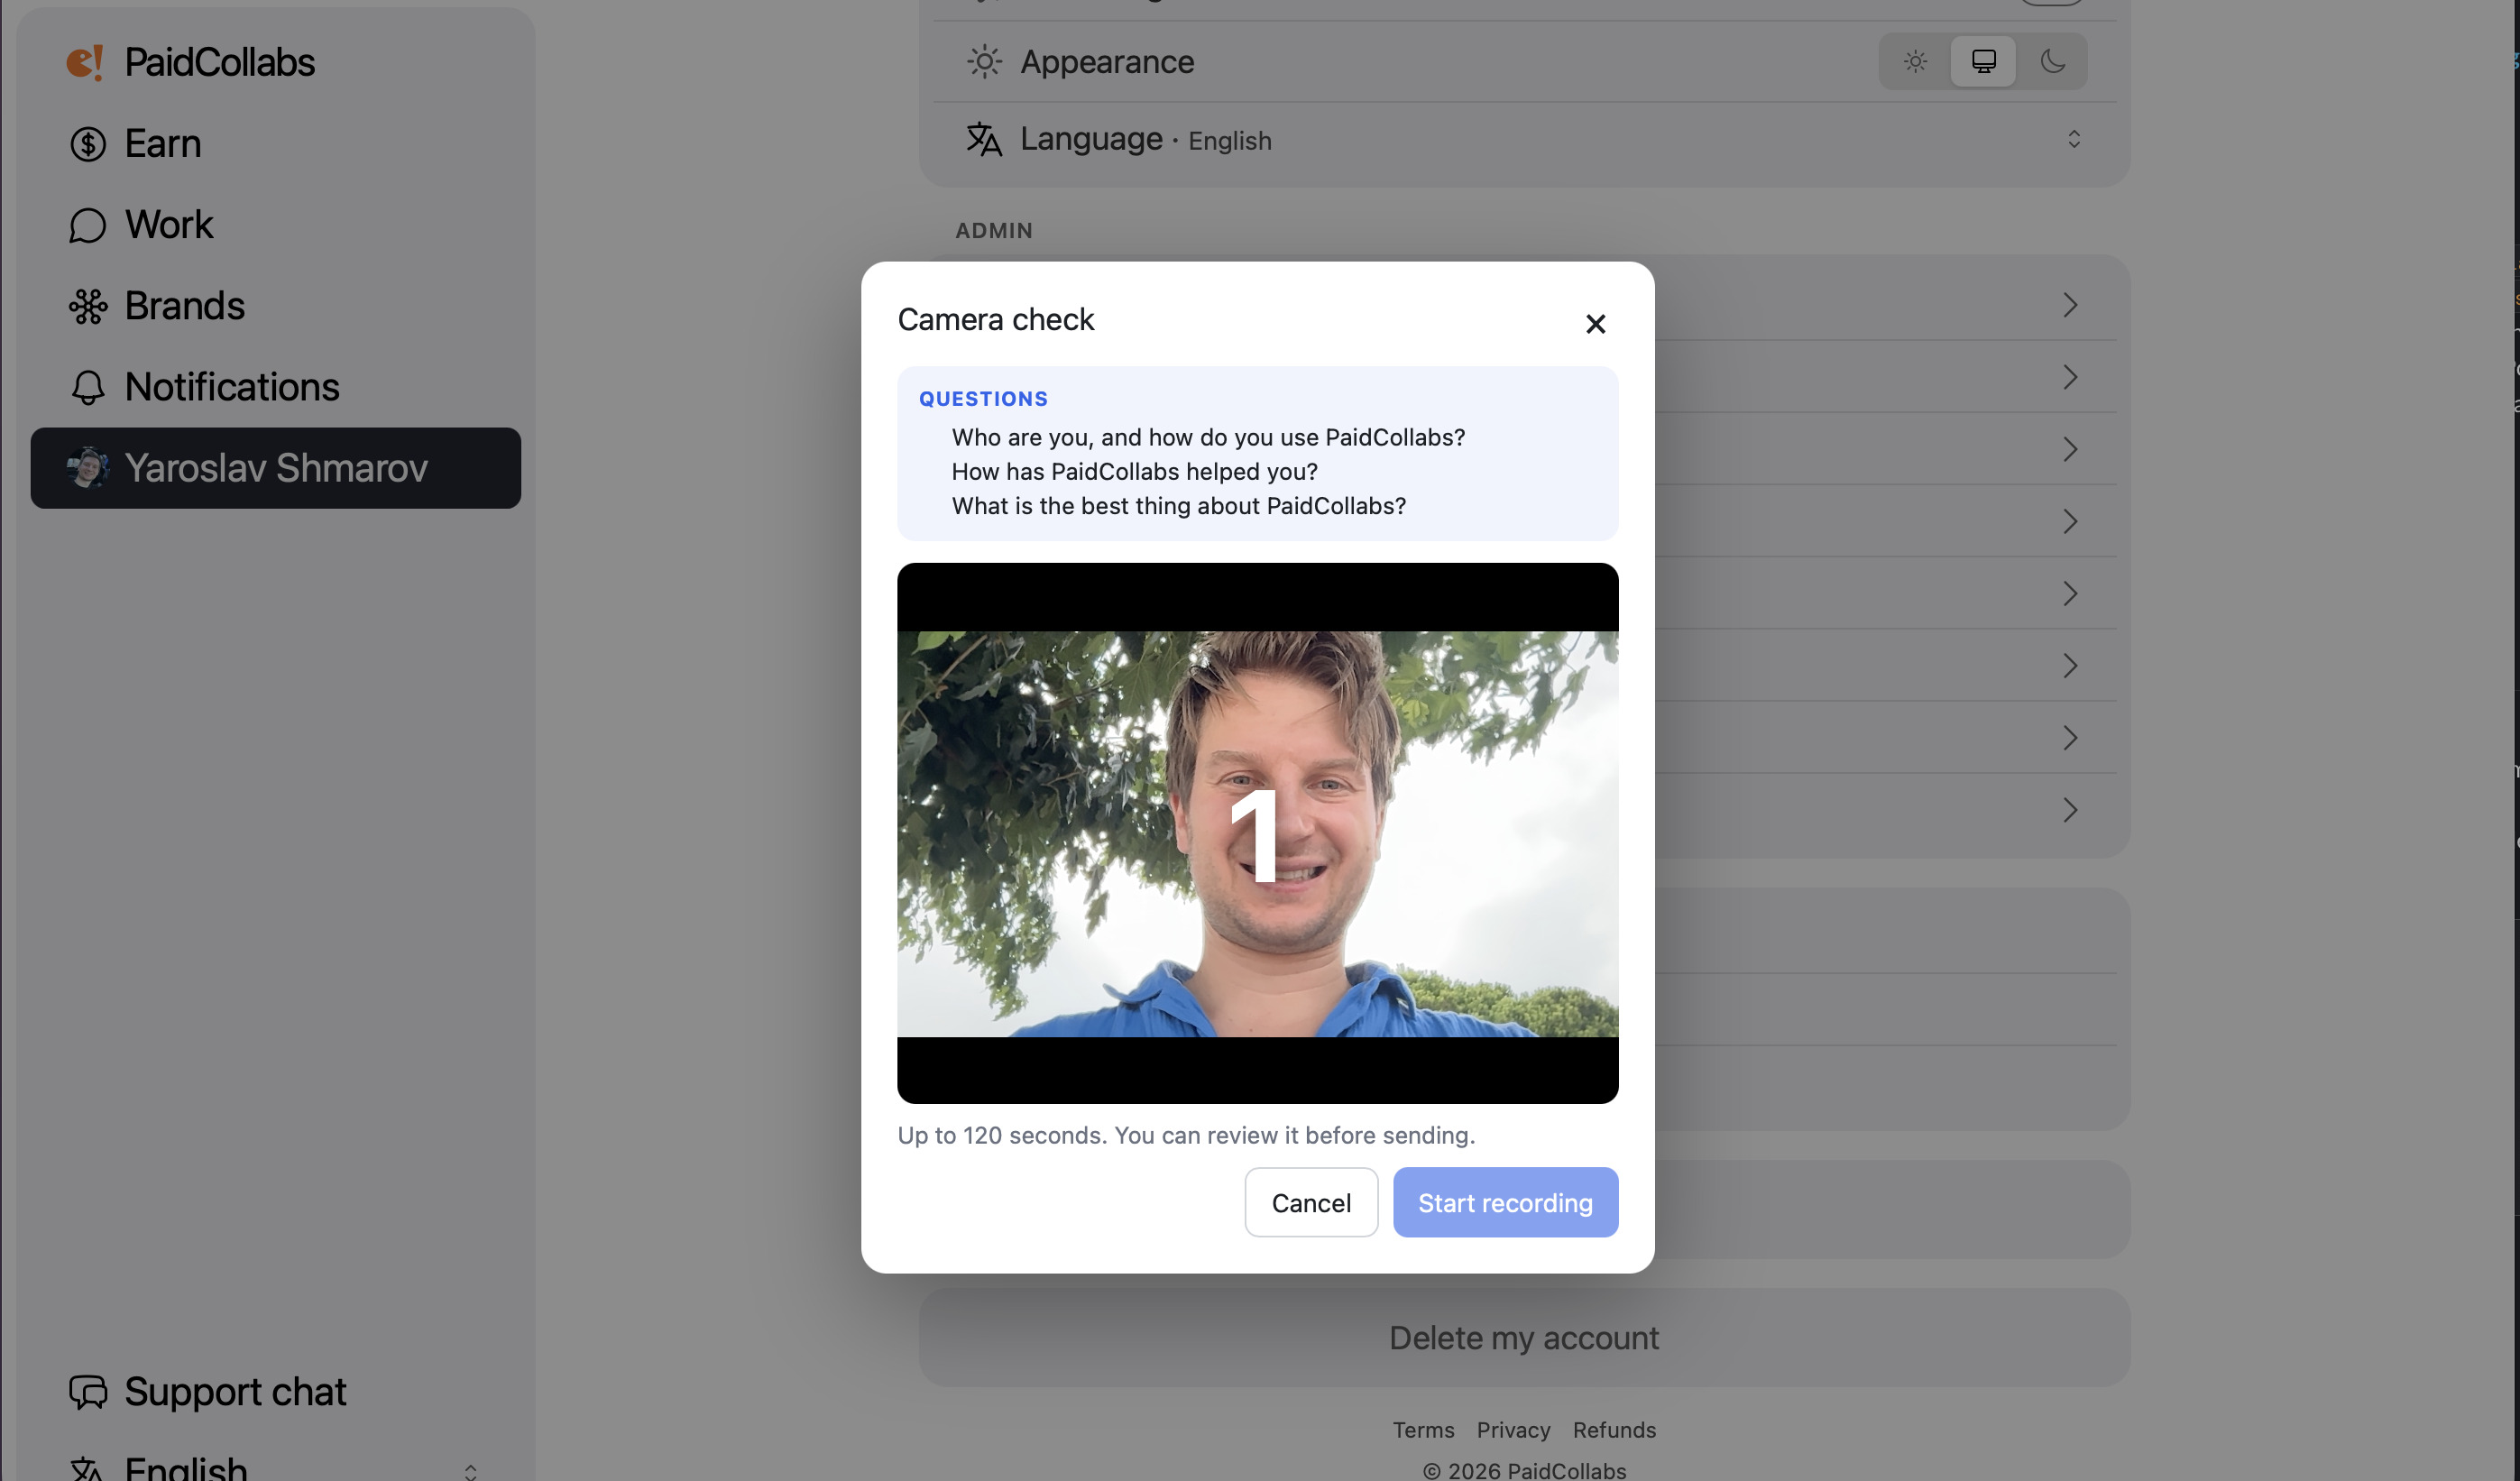Expand the eighth Admin row chevron
Image resolution: width=2520 pixels, height=1481 pixels.
[2070, 809]
